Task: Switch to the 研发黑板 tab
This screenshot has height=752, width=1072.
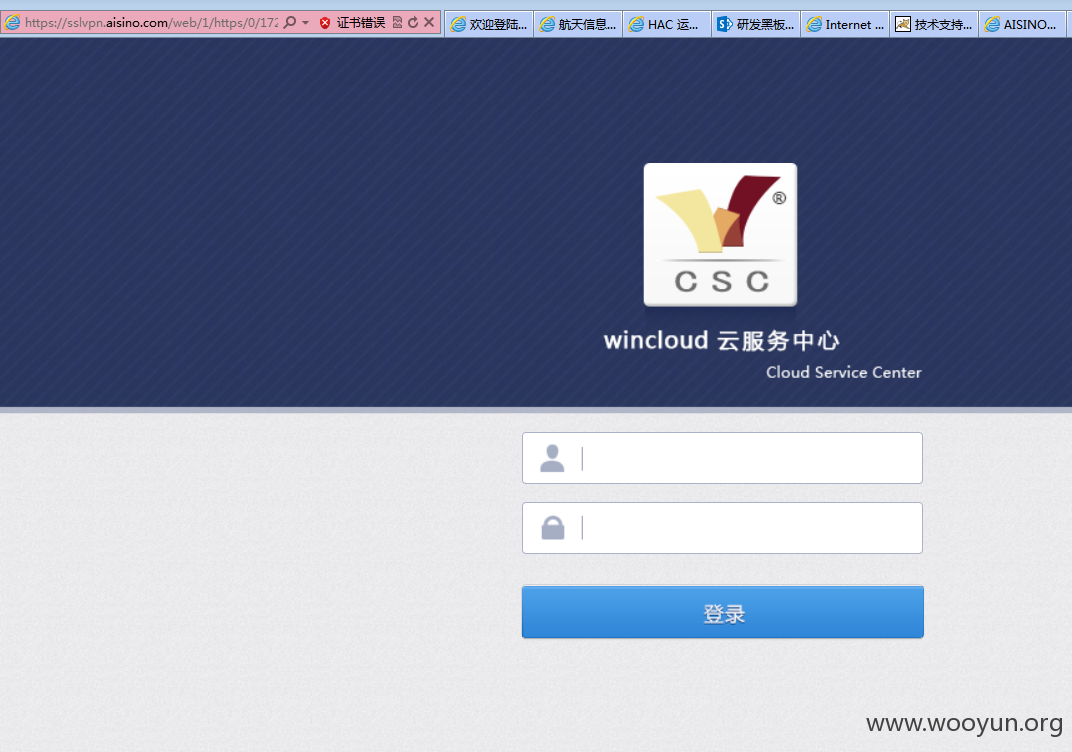Action: (x=755, y=25)
